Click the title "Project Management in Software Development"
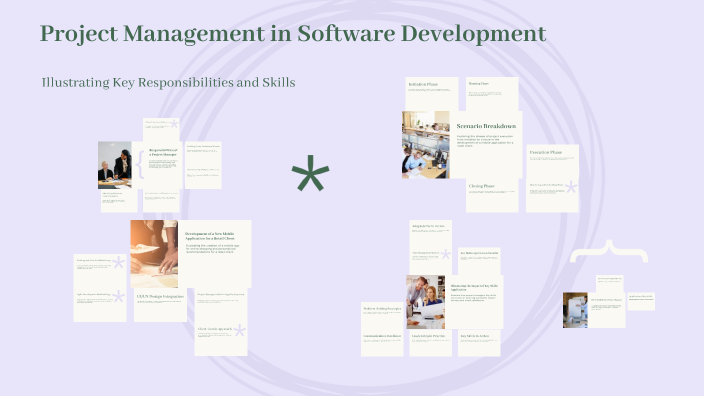 293,34
